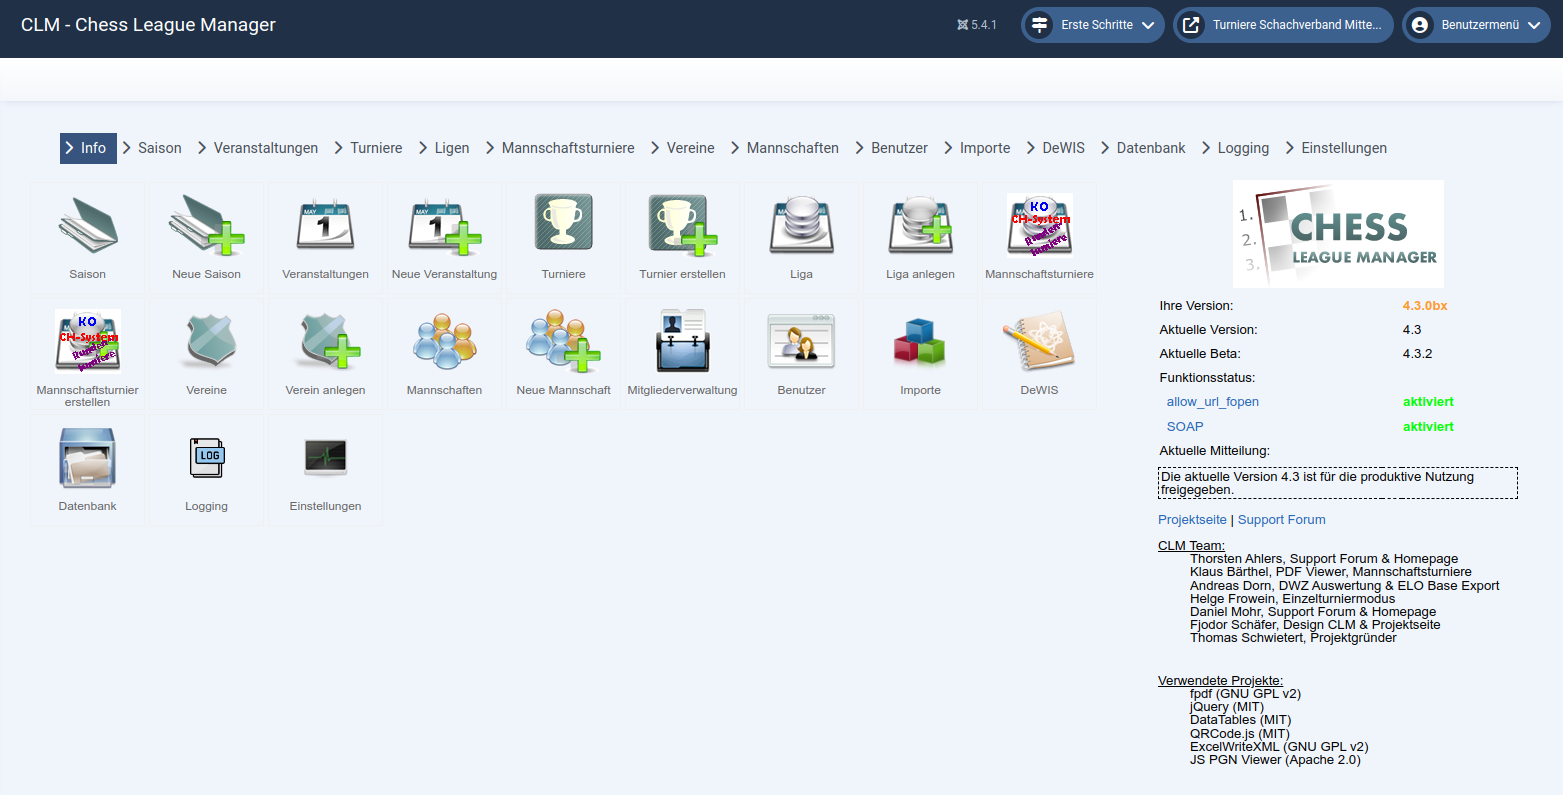Open the Logging file icon
This screenshot has height=795, width=1563.
207,457
